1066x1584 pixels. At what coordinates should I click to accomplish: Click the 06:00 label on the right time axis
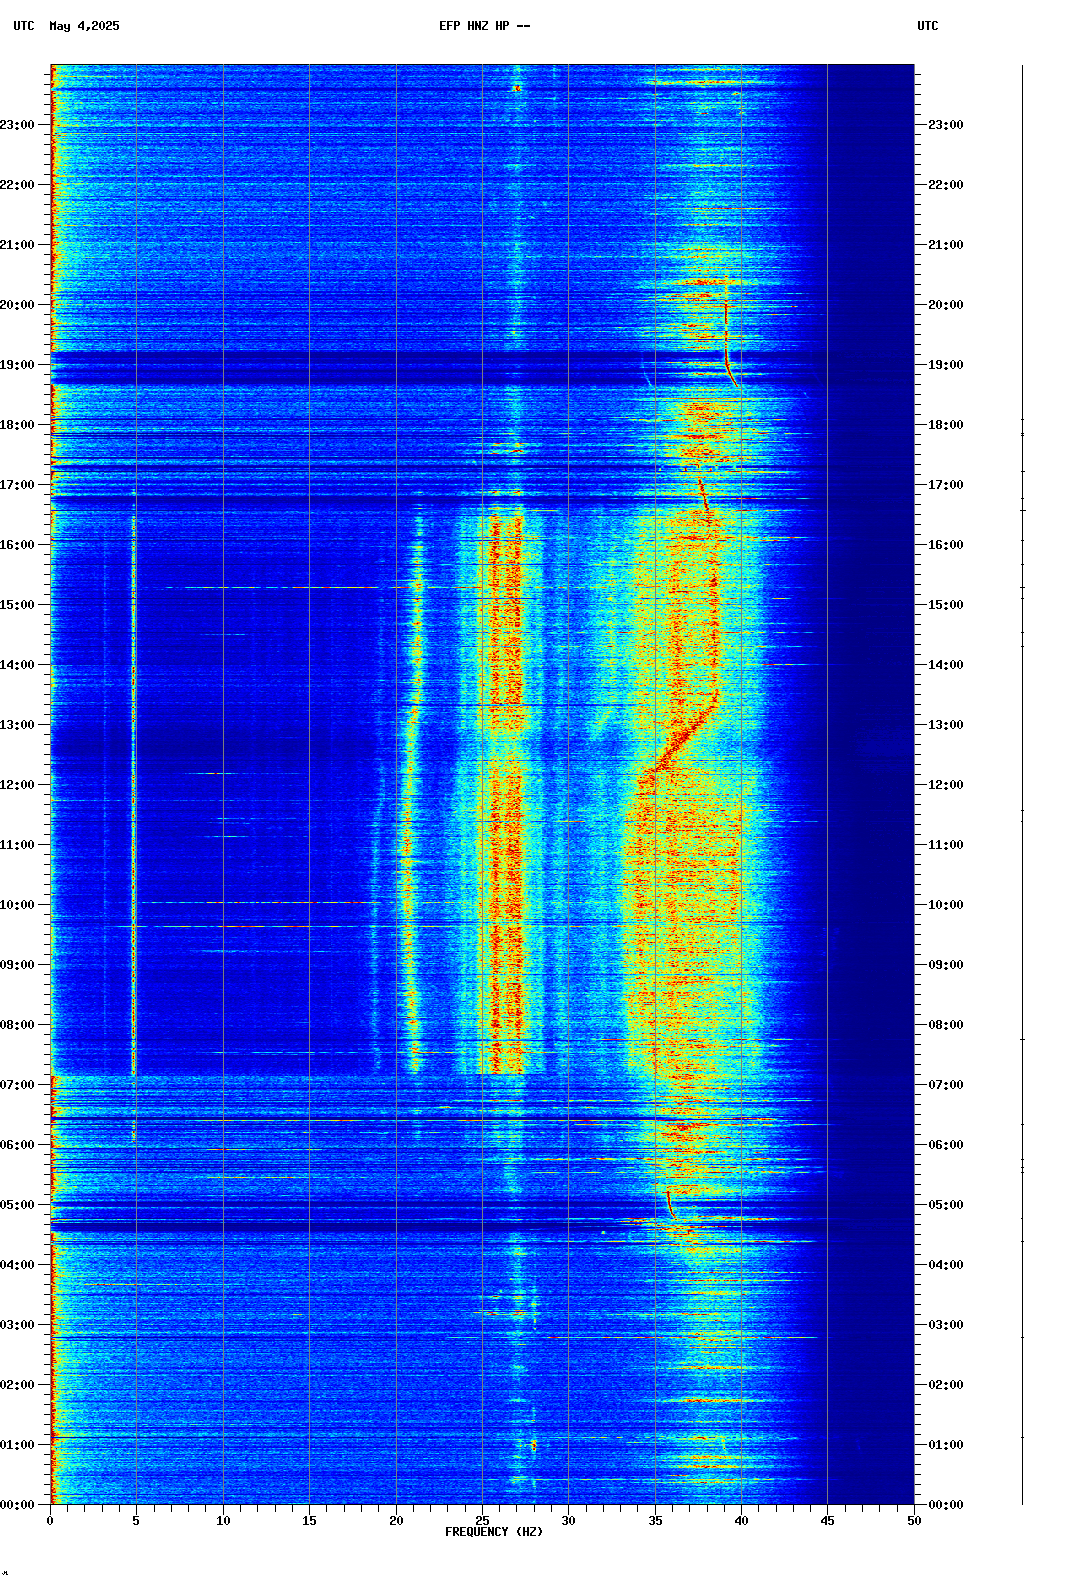(x=946, y=1145)
